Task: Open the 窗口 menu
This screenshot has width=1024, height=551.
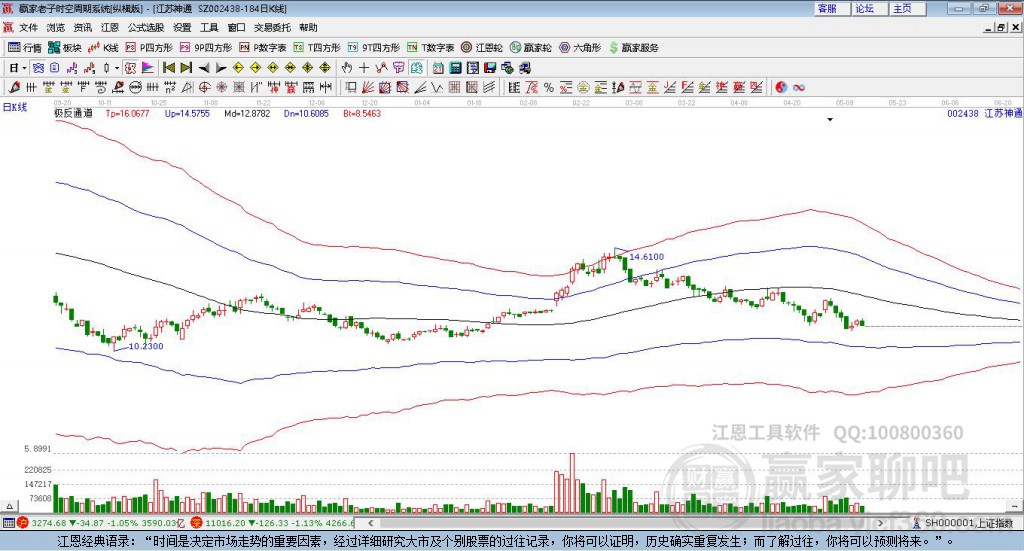Action: [x=236, y=27]
